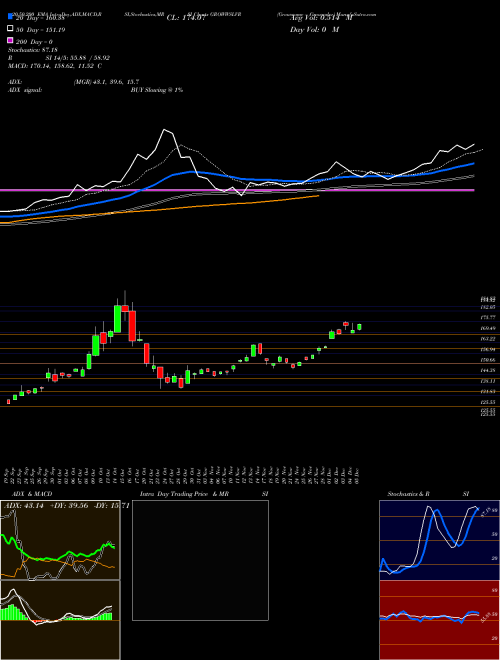This screenshot has height=660, width=500.
Task: Click the 'Day Vol: 0 M' label
Action: 314,30
